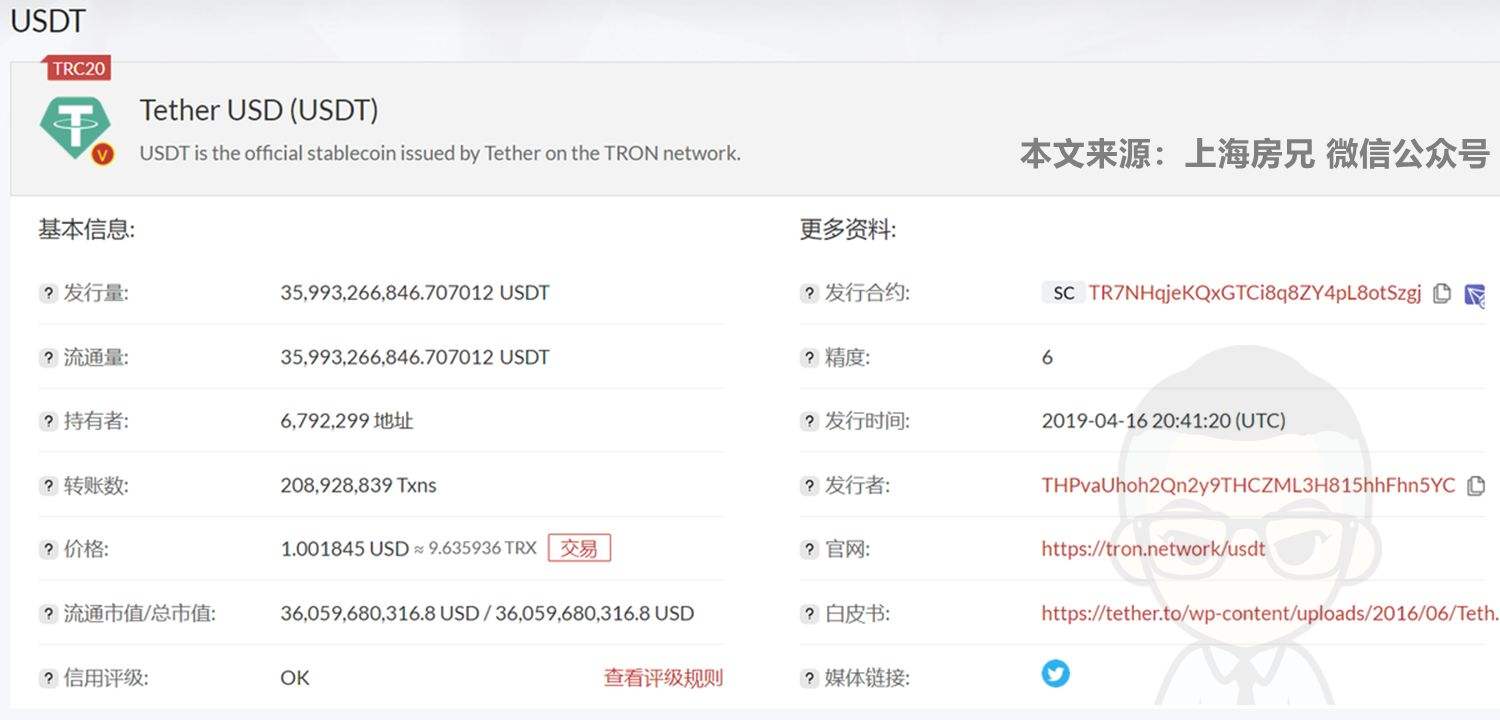The image size is (1500, 720).
Task: Click the help icon beside 发行合约
Action: (x=809, y=293)
